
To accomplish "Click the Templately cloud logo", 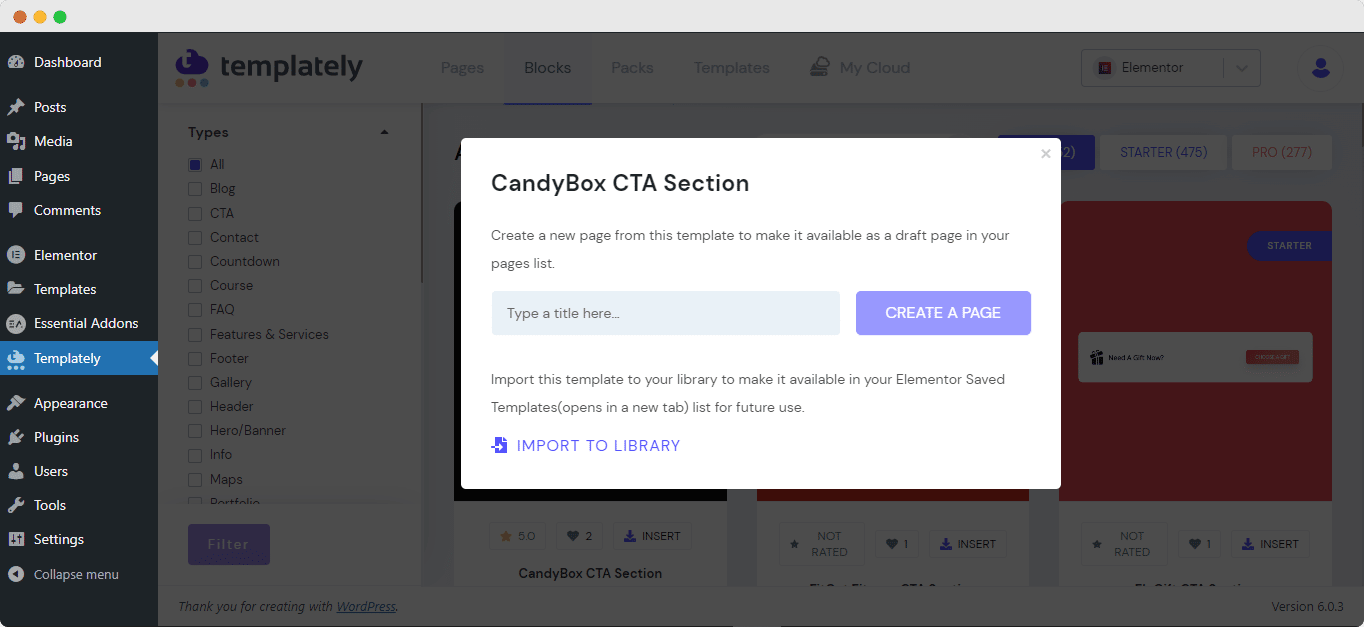I will [x=192, y=68].
